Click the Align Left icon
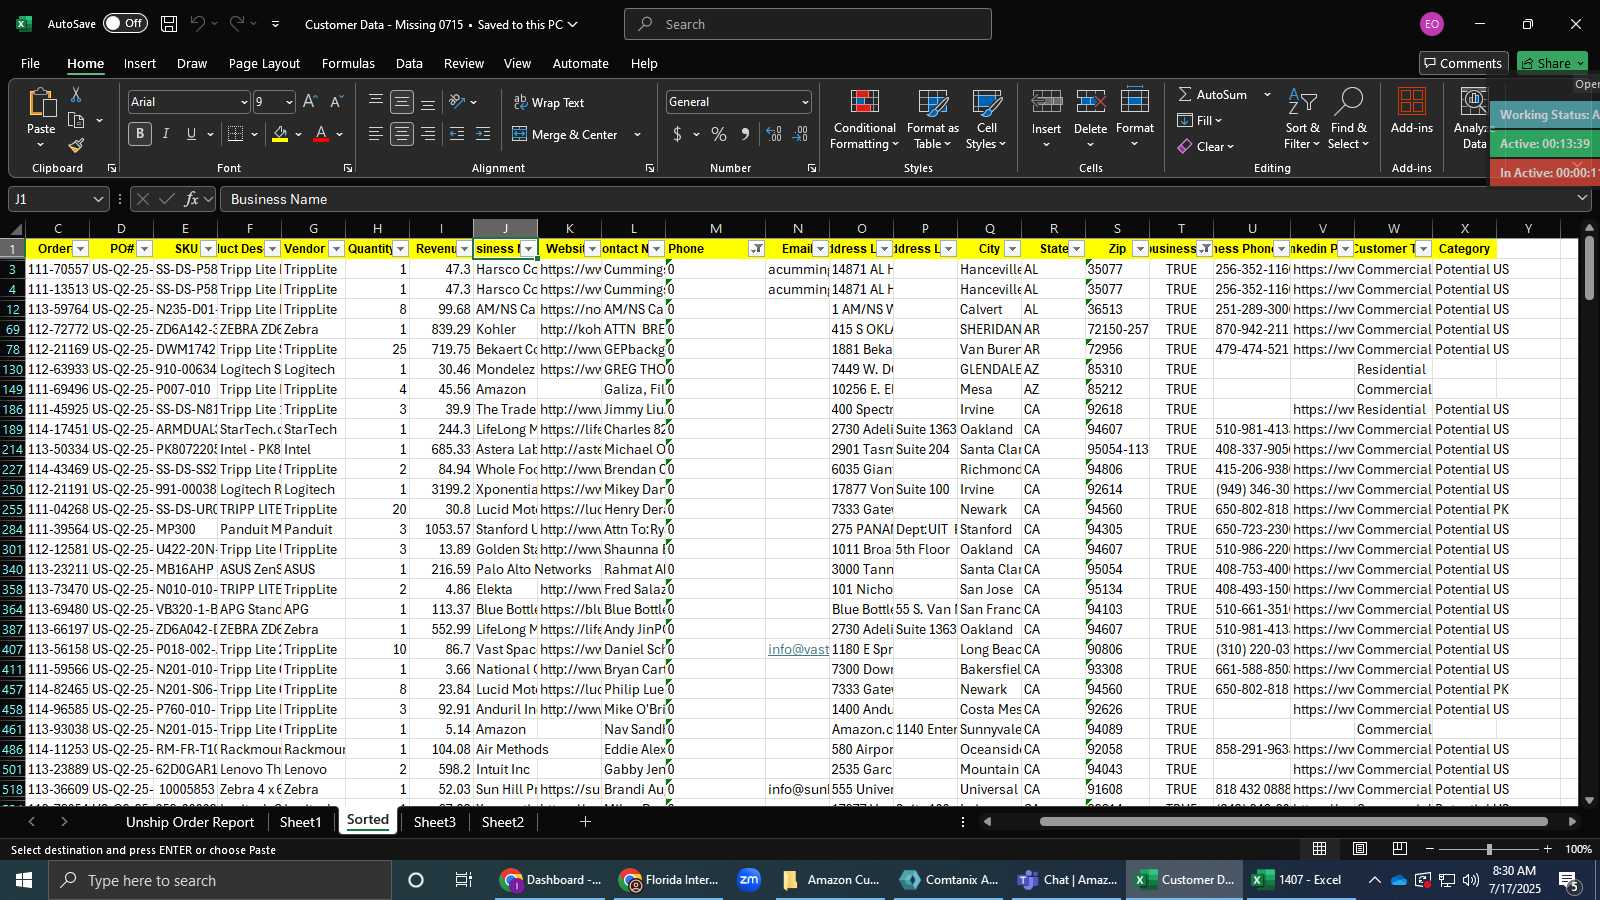1600x900 pixels. [376, 134]
